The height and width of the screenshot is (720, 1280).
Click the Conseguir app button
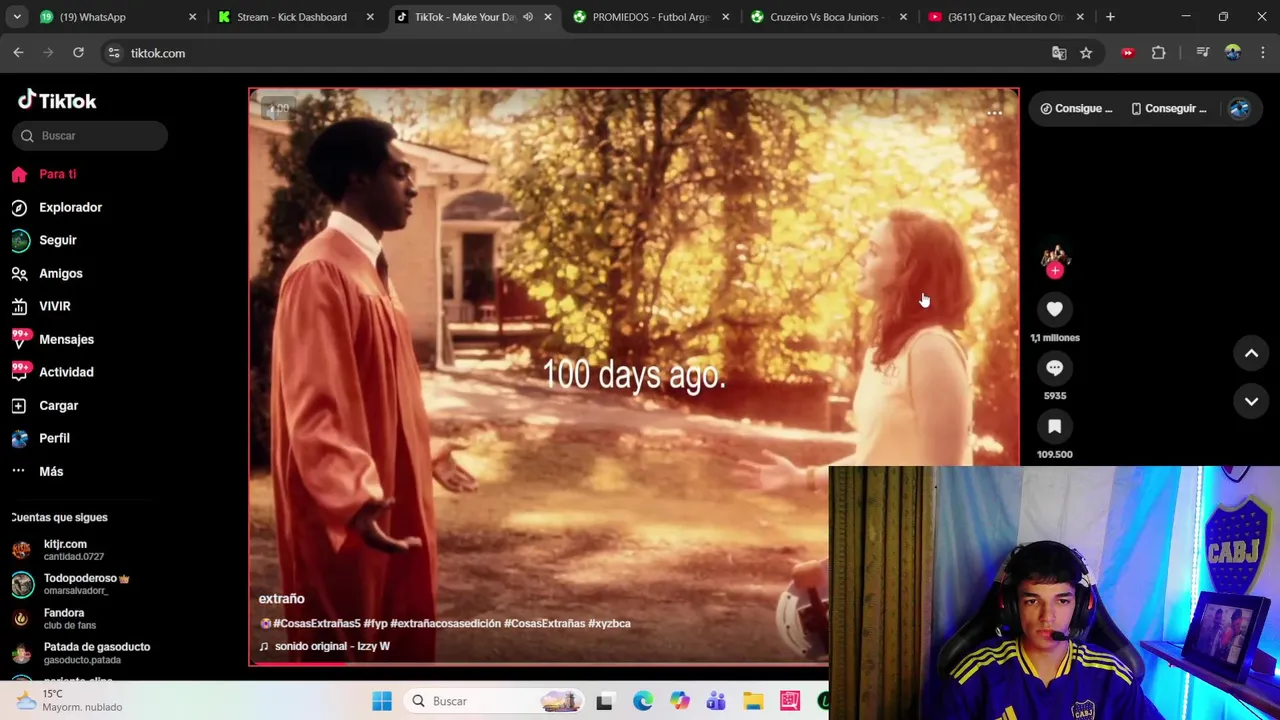click(1169, 109)
